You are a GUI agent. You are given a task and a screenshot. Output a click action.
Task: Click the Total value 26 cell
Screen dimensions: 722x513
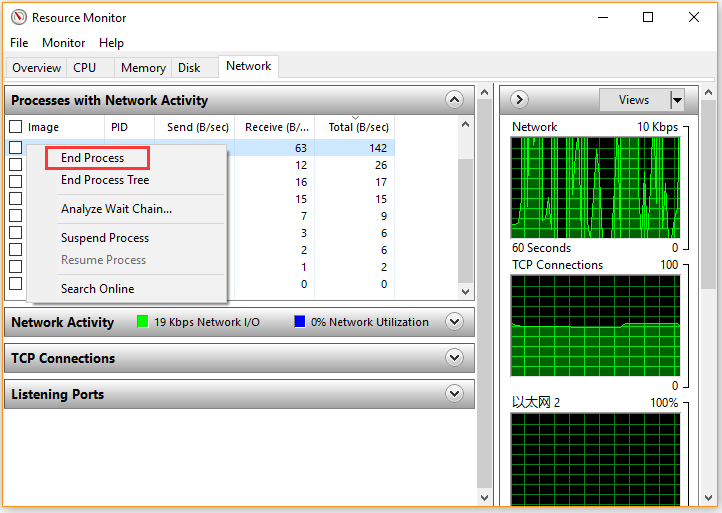point(355,165)
